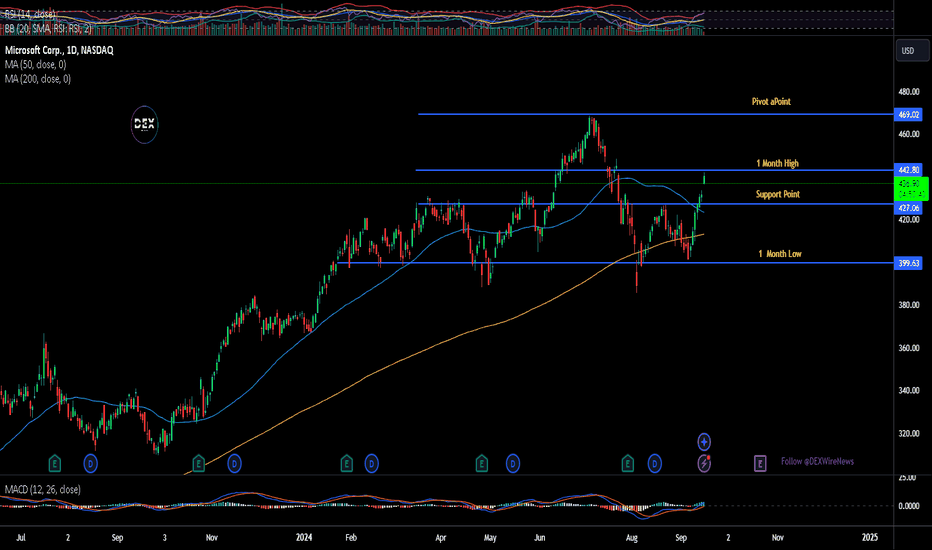Click the 480.00 price axis label
The width and height of the screenshot is (932, 550).
(x=909, y=92)
